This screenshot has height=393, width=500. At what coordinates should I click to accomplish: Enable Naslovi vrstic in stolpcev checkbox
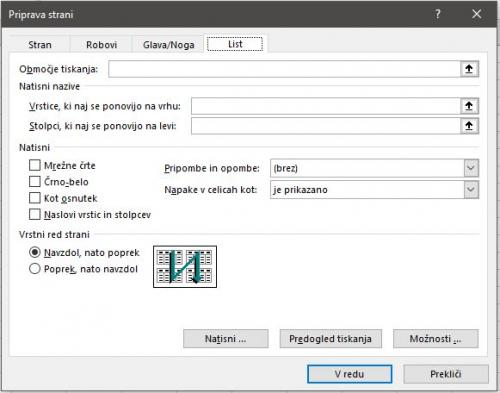coord(35,214)
